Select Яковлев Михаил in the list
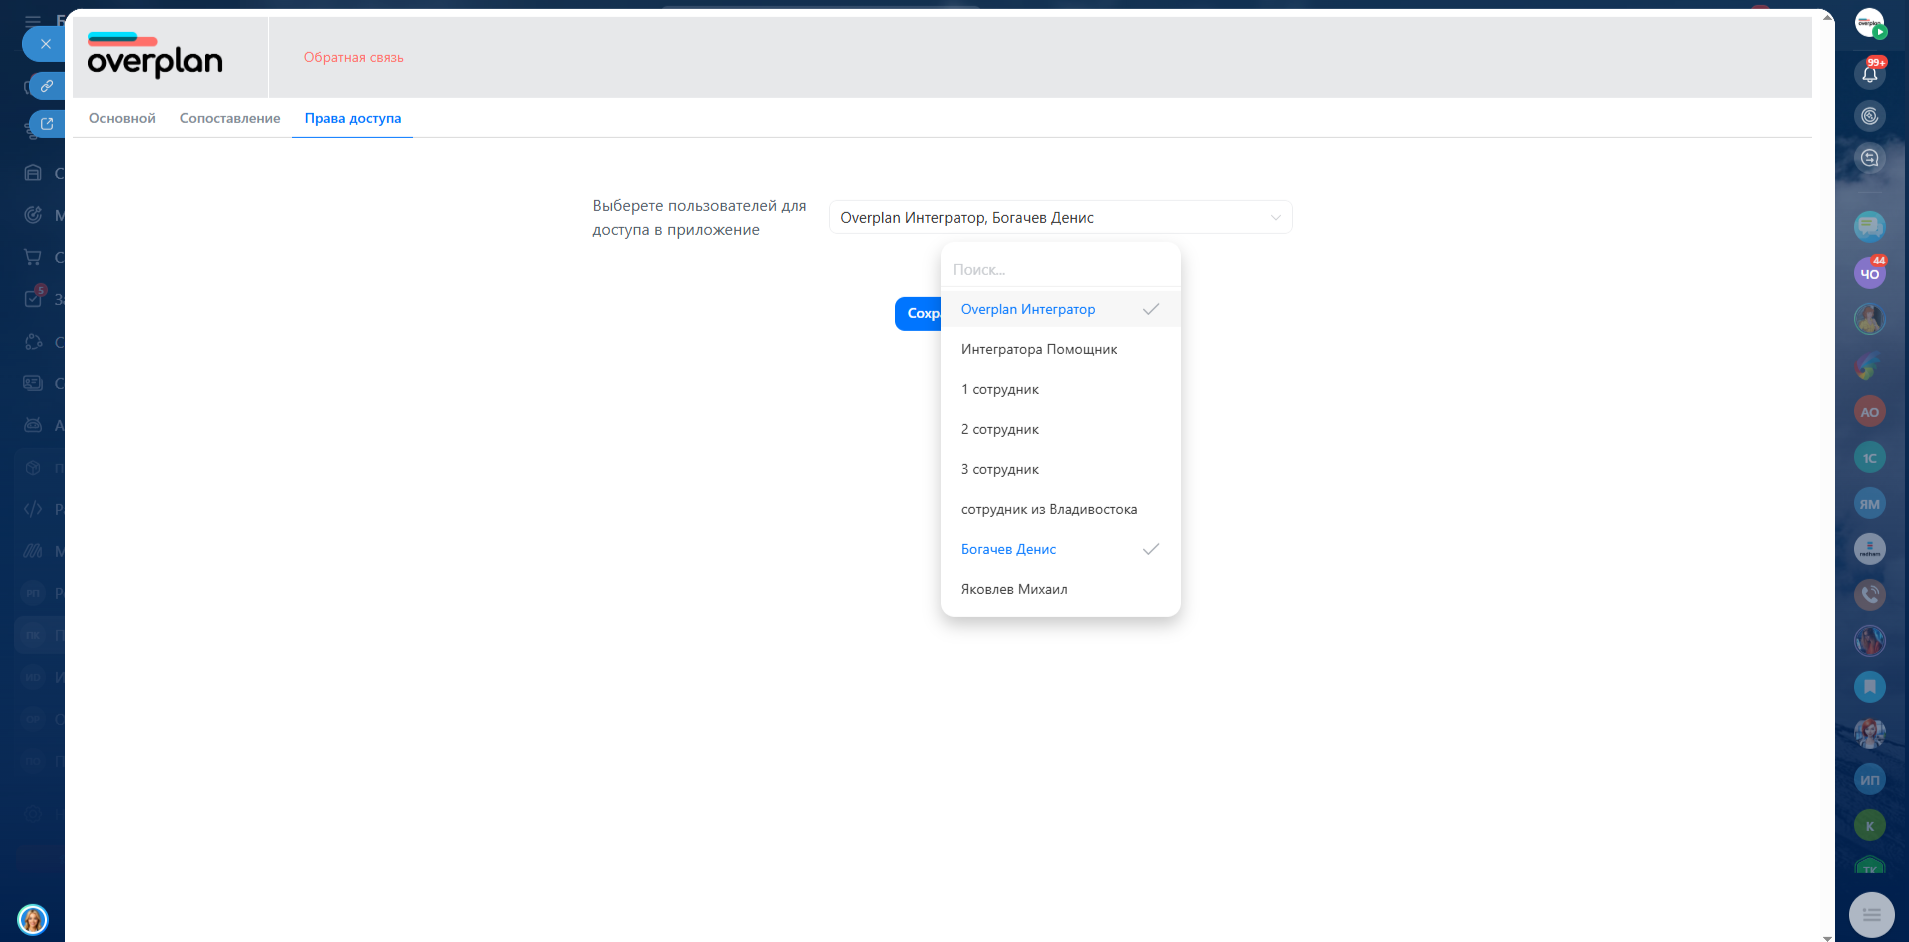The height and width of the screenshot is (942, 1909). (x=1060, y=589)
